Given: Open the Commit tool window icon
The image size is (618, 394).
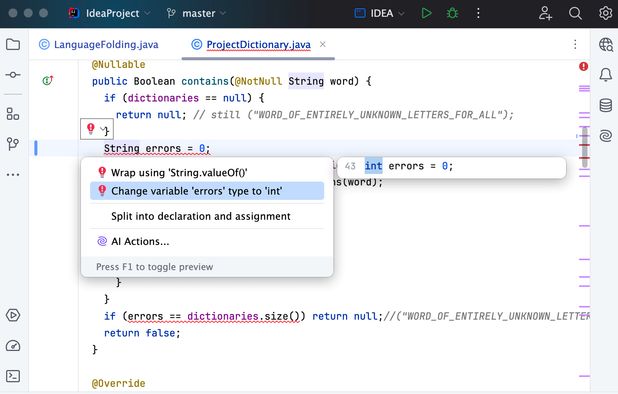Looking at the screenshot, I should 13,74.
